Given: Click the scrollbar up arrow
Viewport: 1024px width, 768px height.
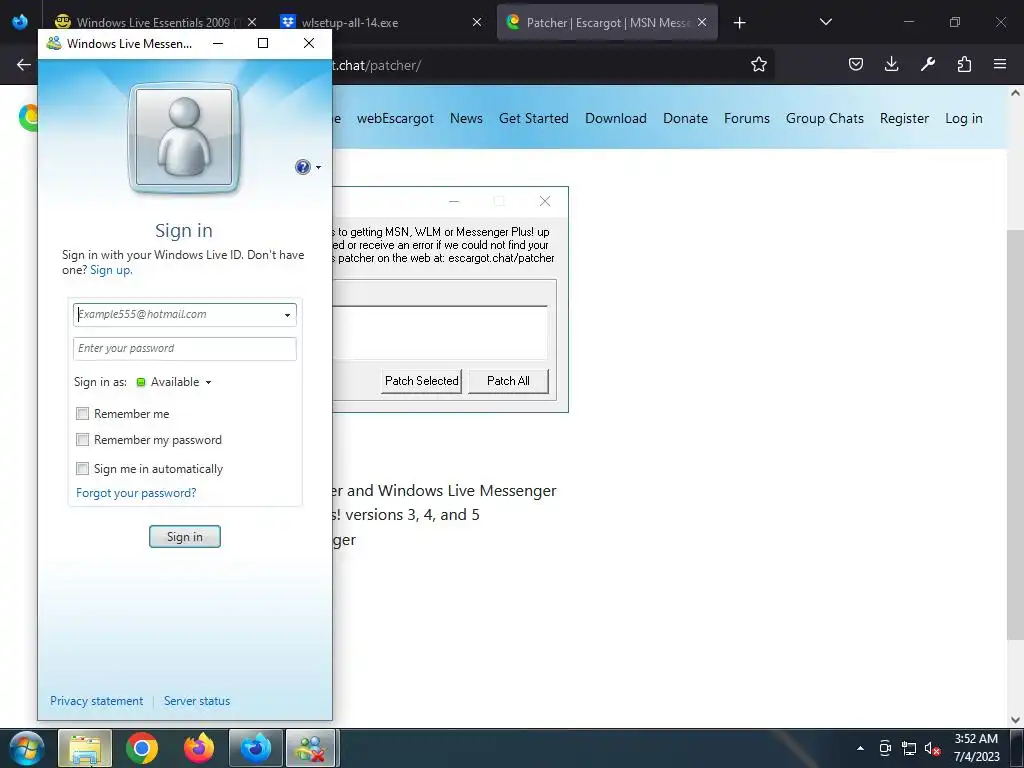Looking at the screenshot, I should (x=1015, y=93).
